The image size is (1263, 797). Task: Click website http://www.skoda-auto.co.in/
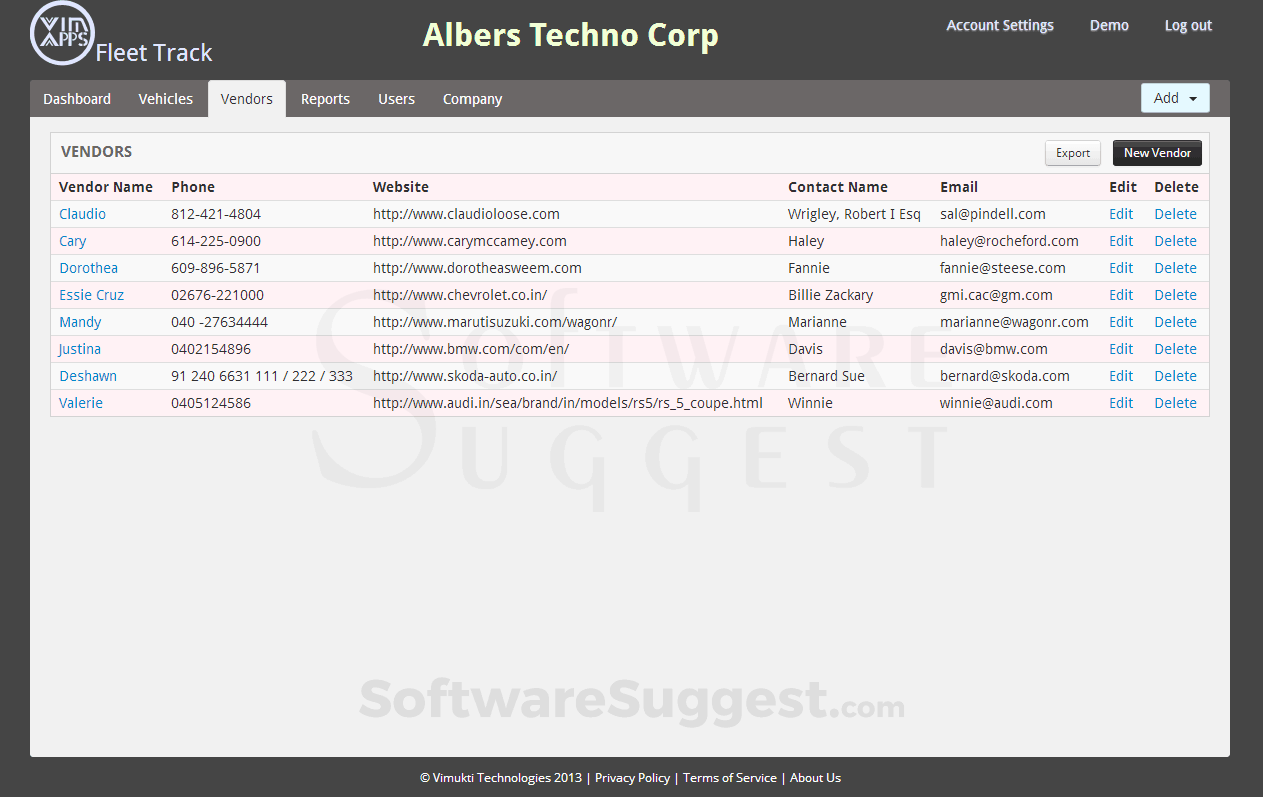465,376
